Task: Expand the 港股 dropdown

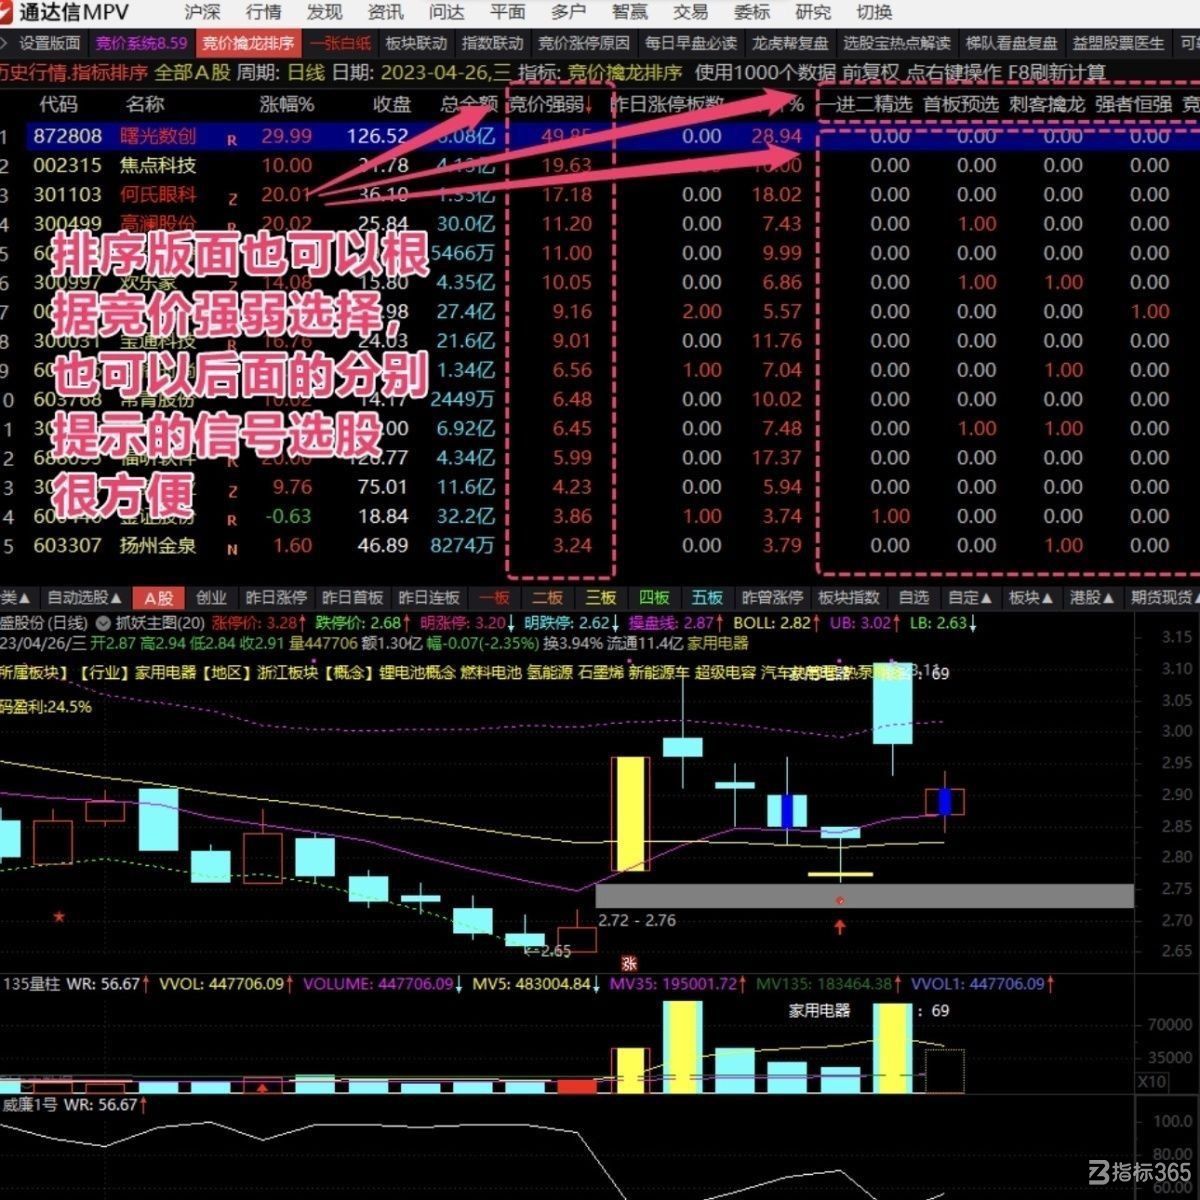Action: tap(1092, 598)
